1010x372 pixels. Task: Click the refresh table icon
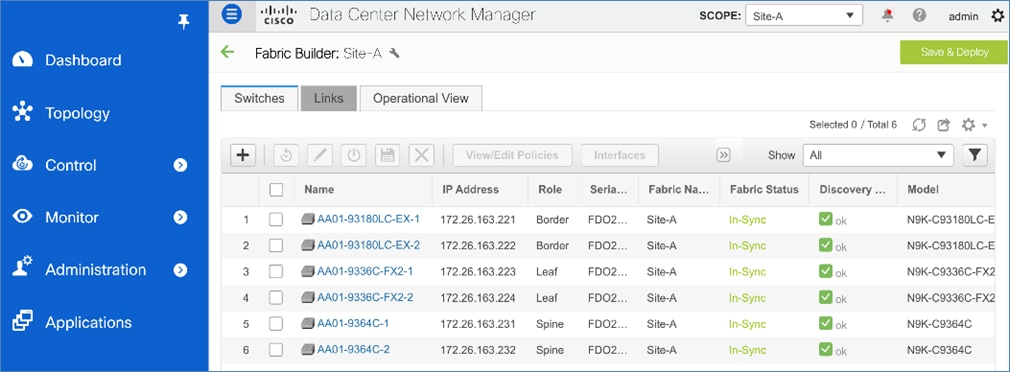919,125
